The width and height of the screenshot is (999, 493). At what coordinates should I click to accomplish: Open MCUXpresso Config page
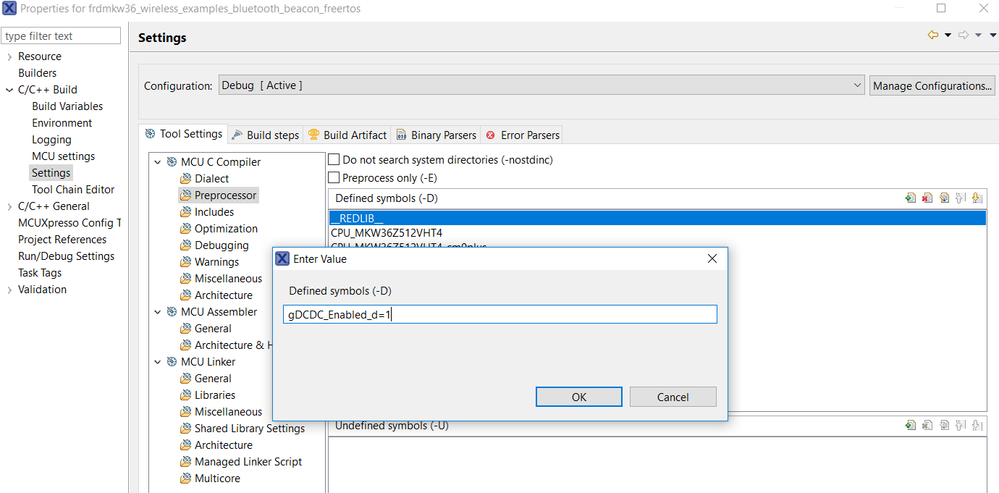[x=69, y=223]
